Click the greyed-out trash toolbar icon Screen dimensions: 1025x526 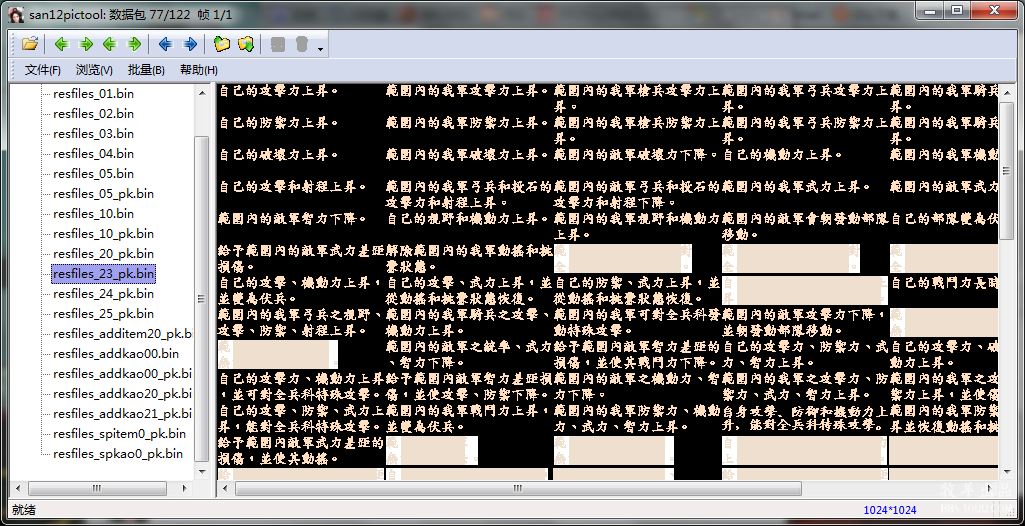tap(301, 44)
